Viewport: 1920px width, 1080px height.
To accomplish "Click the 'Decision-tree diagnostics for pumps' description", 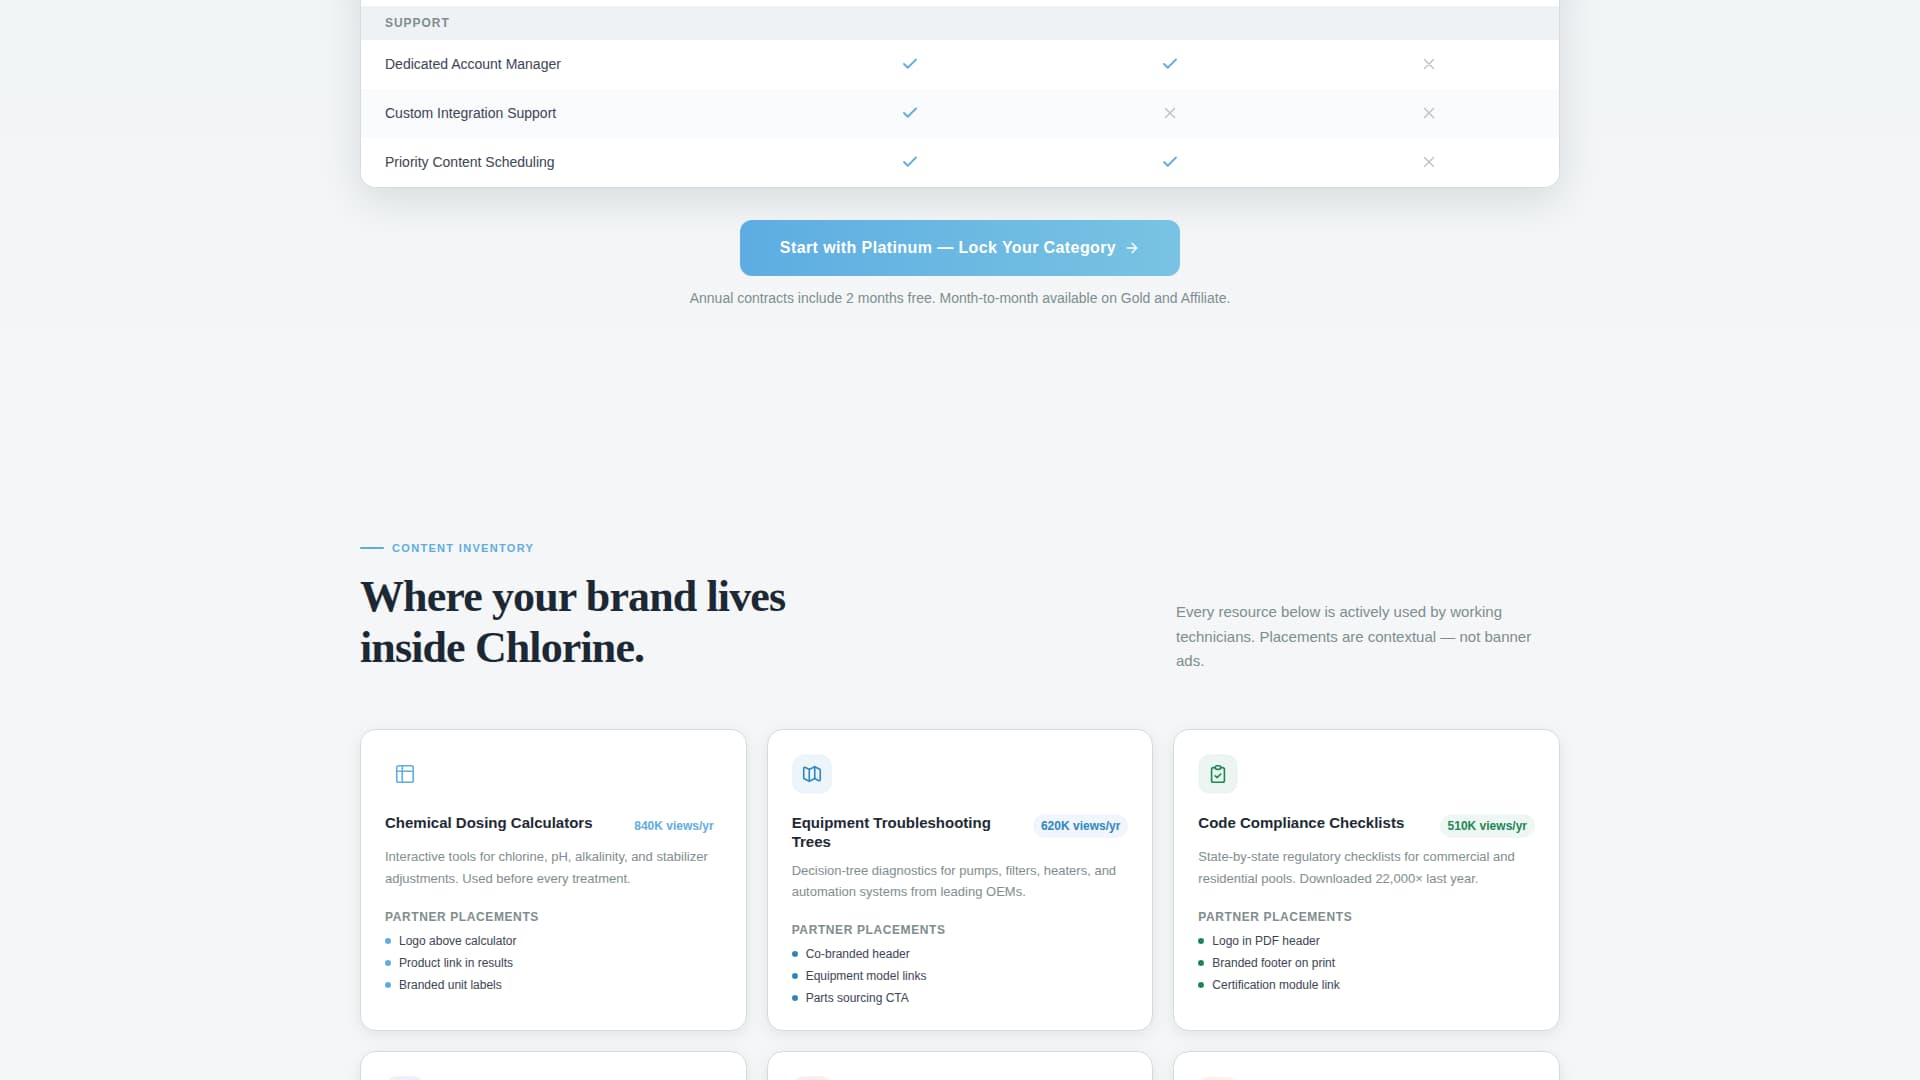I will point(953,881).
